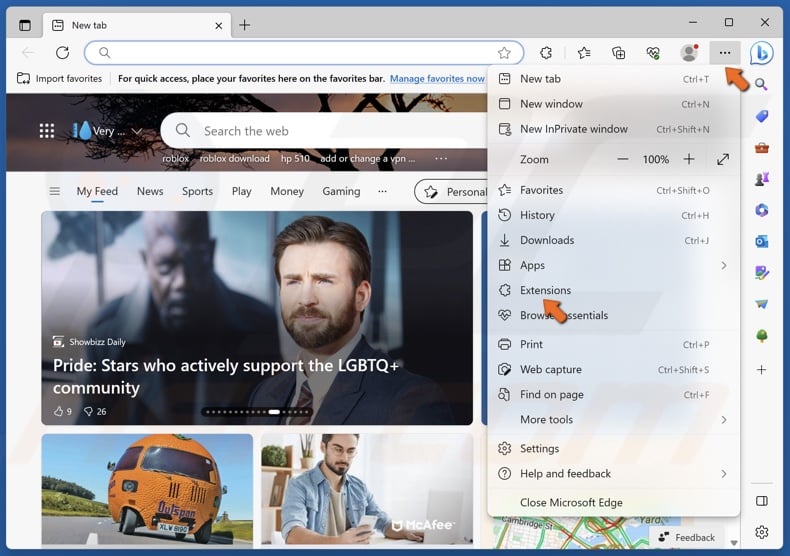Open the sidebar Games chess icon
790x556 pixels.
click(761, 179)
